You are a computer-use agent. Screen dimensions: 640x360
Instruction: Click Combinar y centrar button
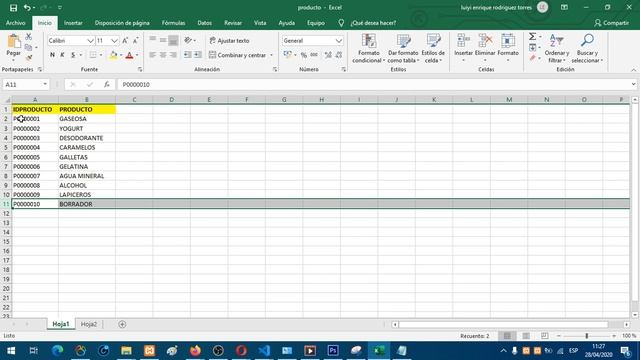[238, 55]
